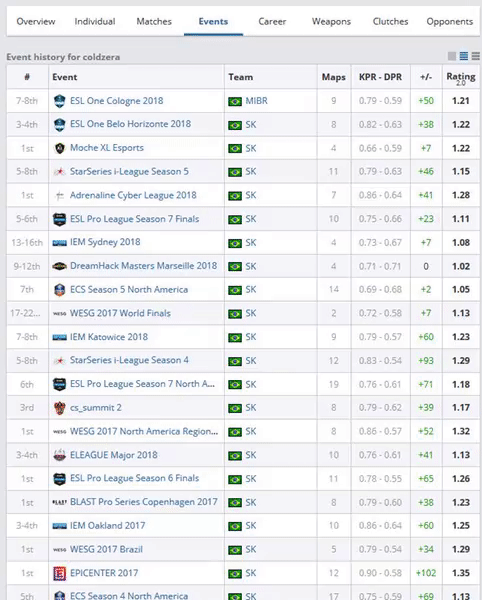Click the ESL One Cologne 2018 logo
The image size is (482, 600).
(x=59, y=101)
